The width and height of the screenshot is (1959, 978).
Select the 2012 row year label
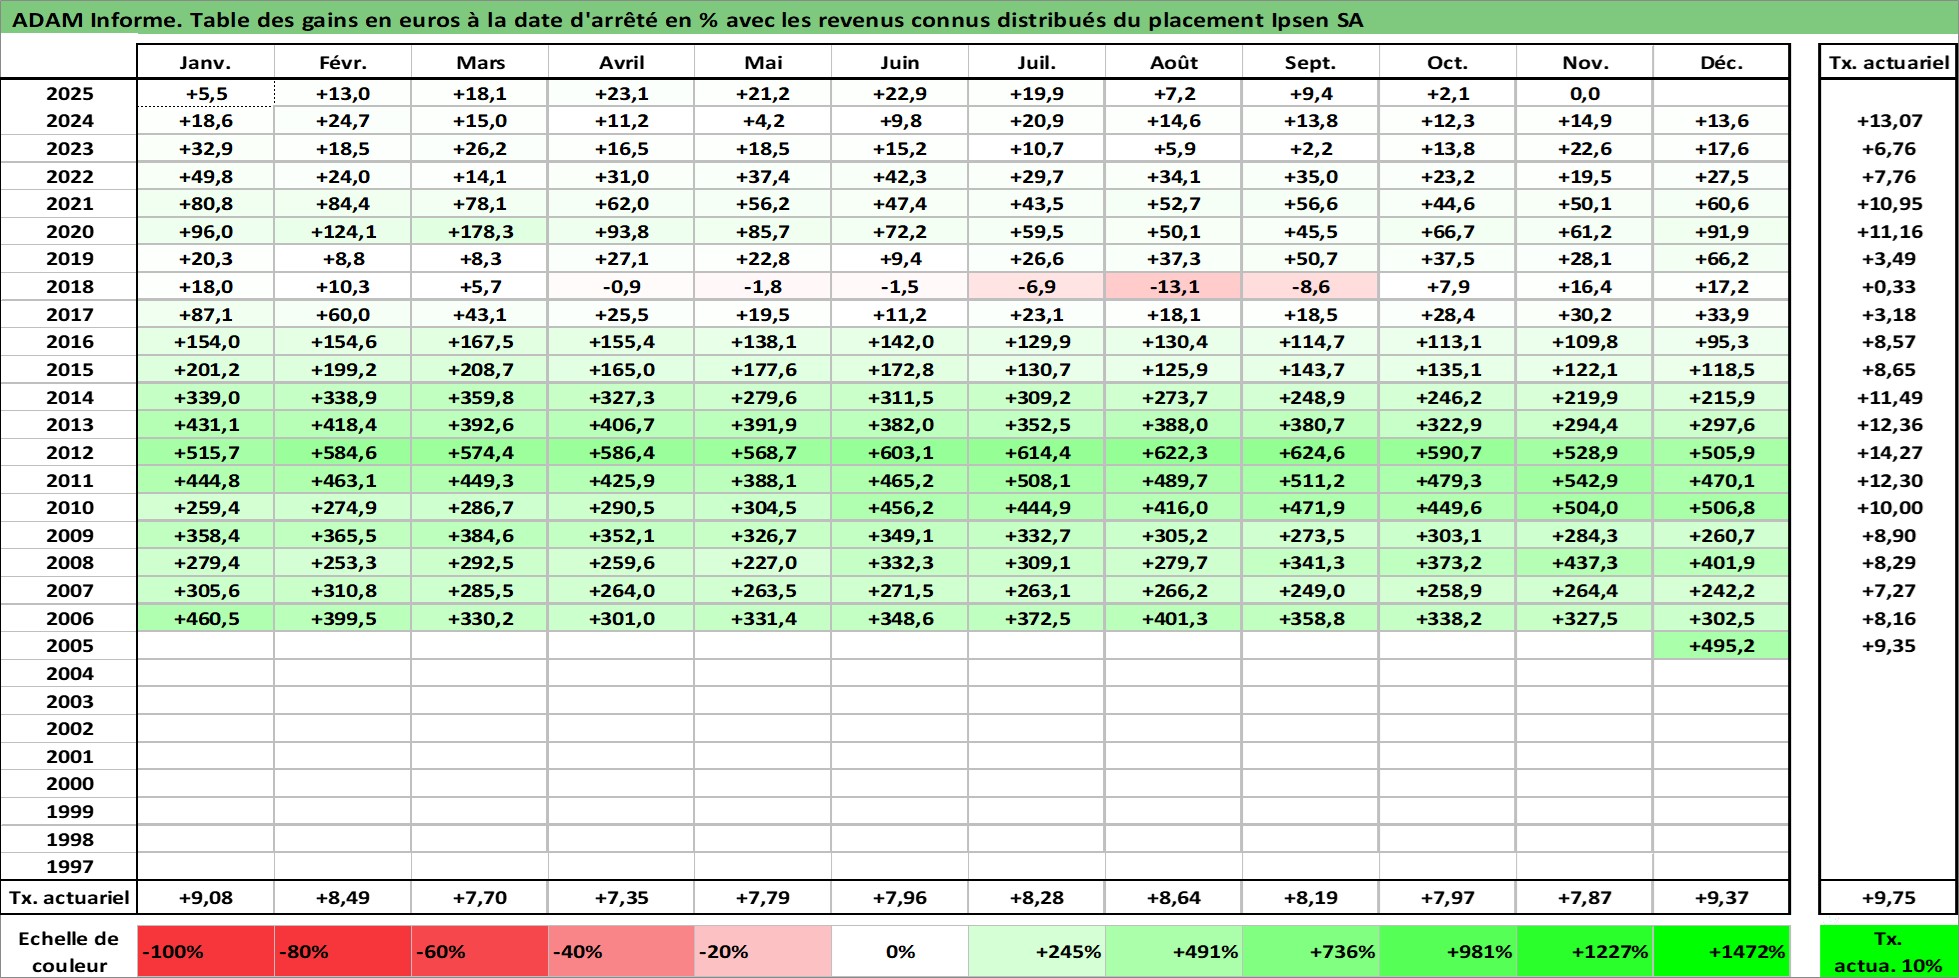click(70, 452)
